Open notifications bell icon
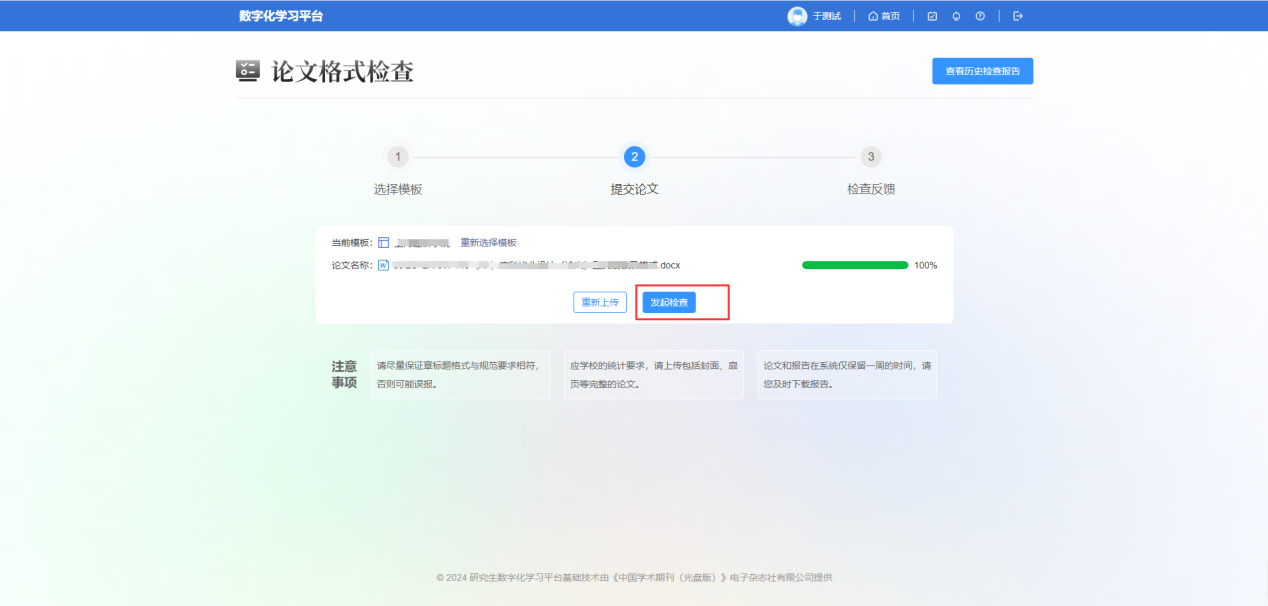The width and height of the screenshot is (1268, 606). point(956,16)
